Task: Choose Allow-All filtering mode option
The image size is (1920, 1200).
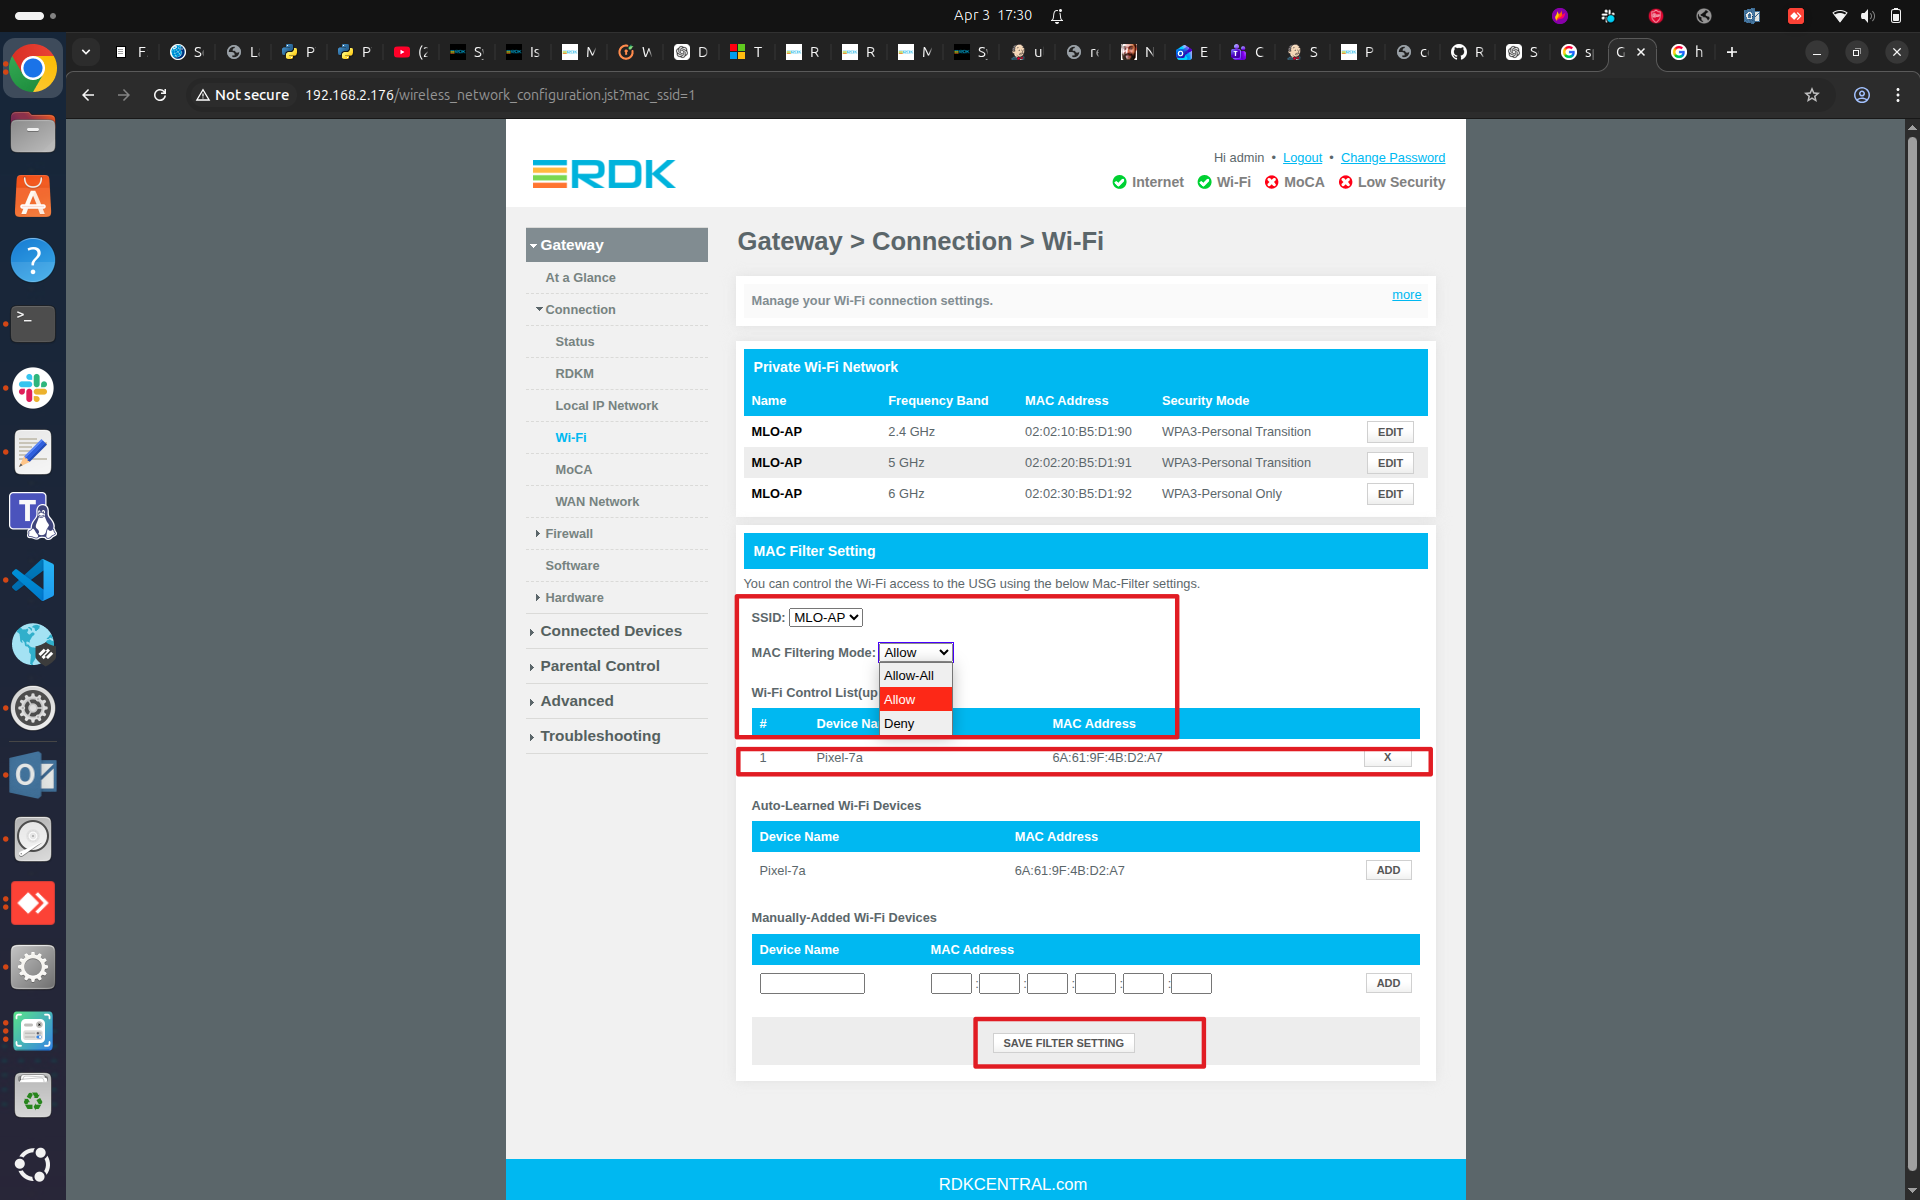Action: point(908,676)
